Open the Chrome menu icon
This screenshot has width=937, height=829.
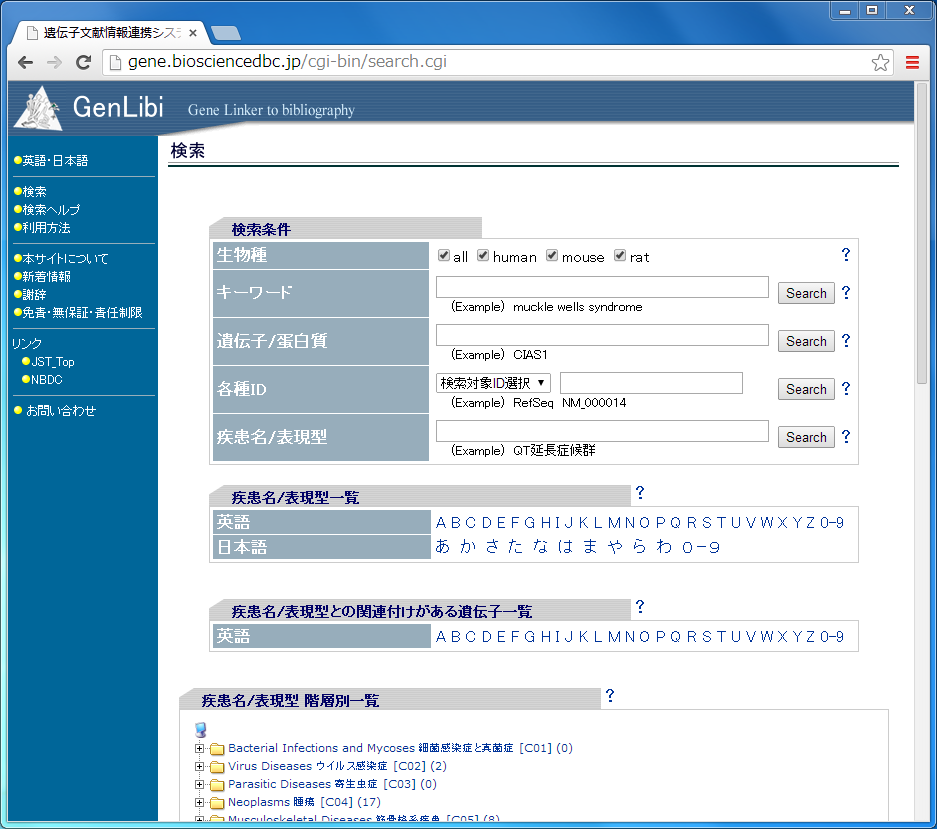(912, 62)
